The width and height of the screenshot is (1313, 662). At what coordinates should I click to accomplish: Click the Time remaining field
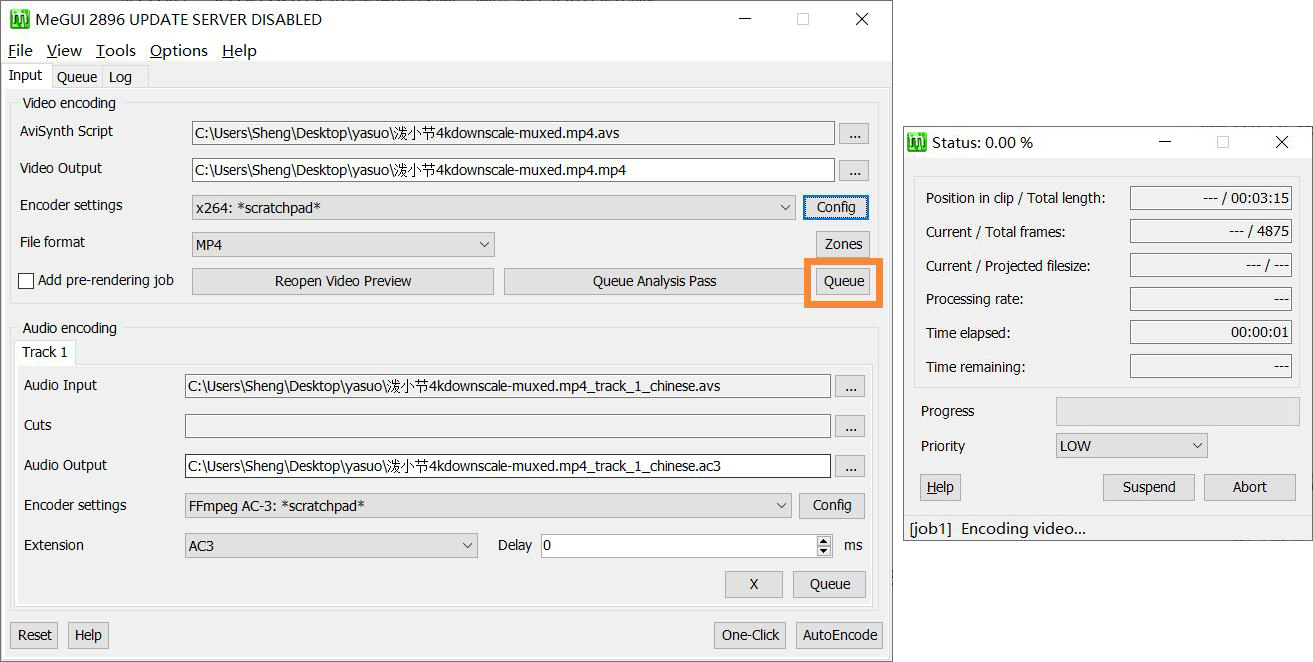tap(1211, 367)
